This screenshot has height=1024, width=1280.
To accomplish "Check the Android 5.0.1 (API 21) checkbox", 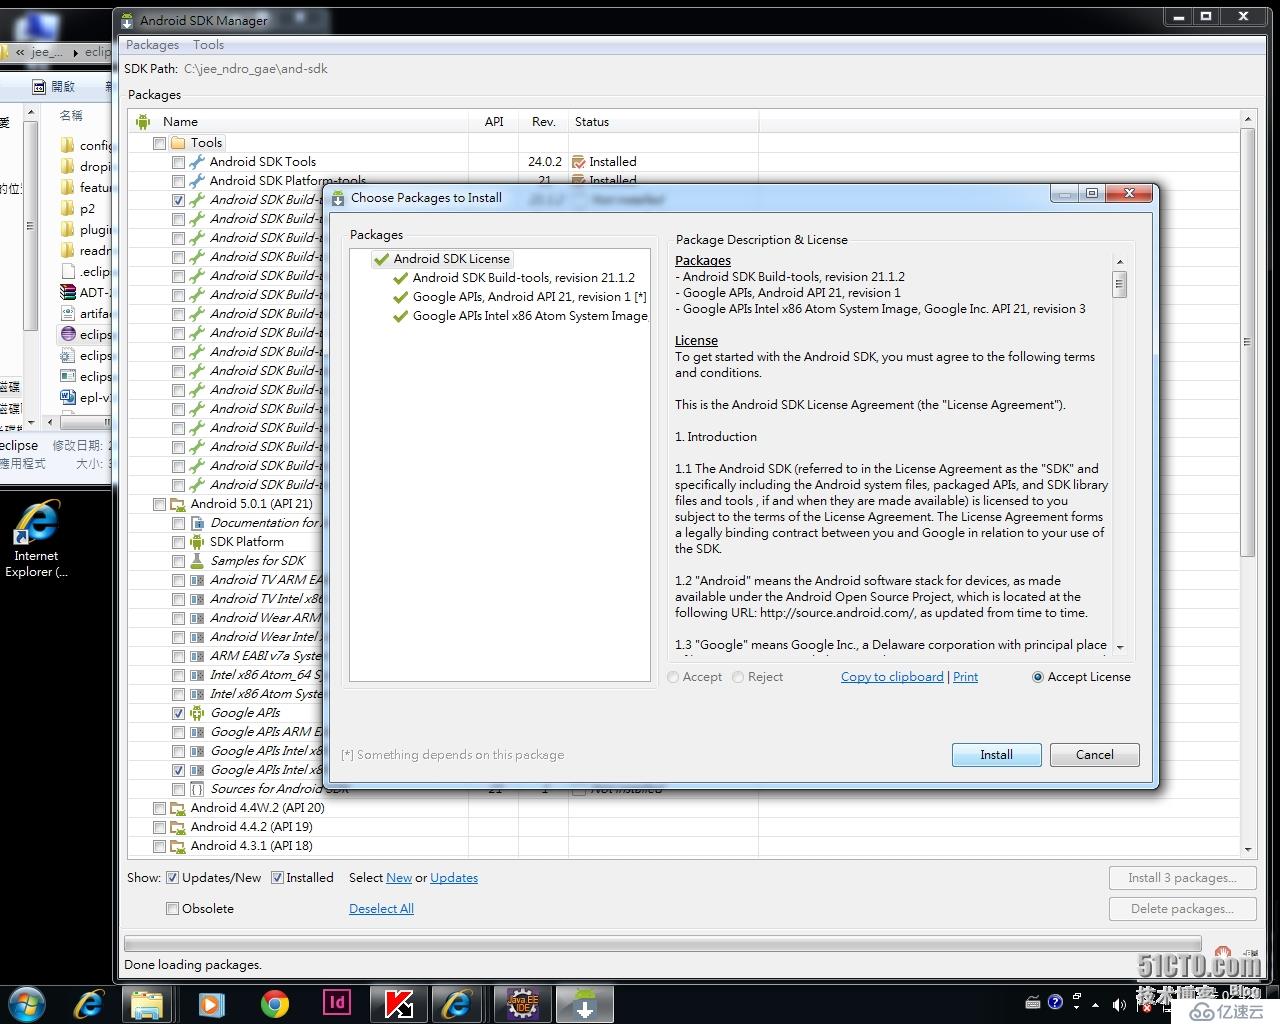I will point(159,504).
